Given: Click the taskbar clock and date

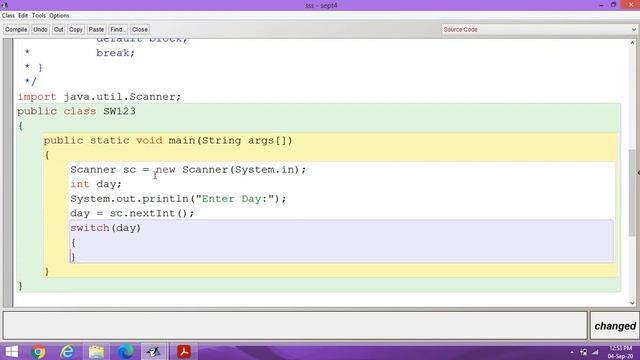Looking at the screenshot, I should point(620,352).
